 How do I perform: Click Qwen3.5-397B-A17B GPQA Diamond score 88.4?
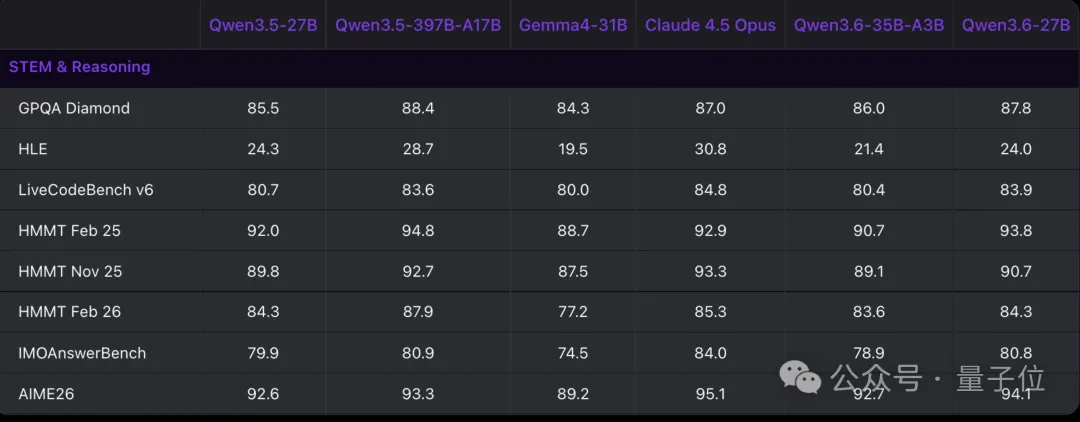coord(418,108)
